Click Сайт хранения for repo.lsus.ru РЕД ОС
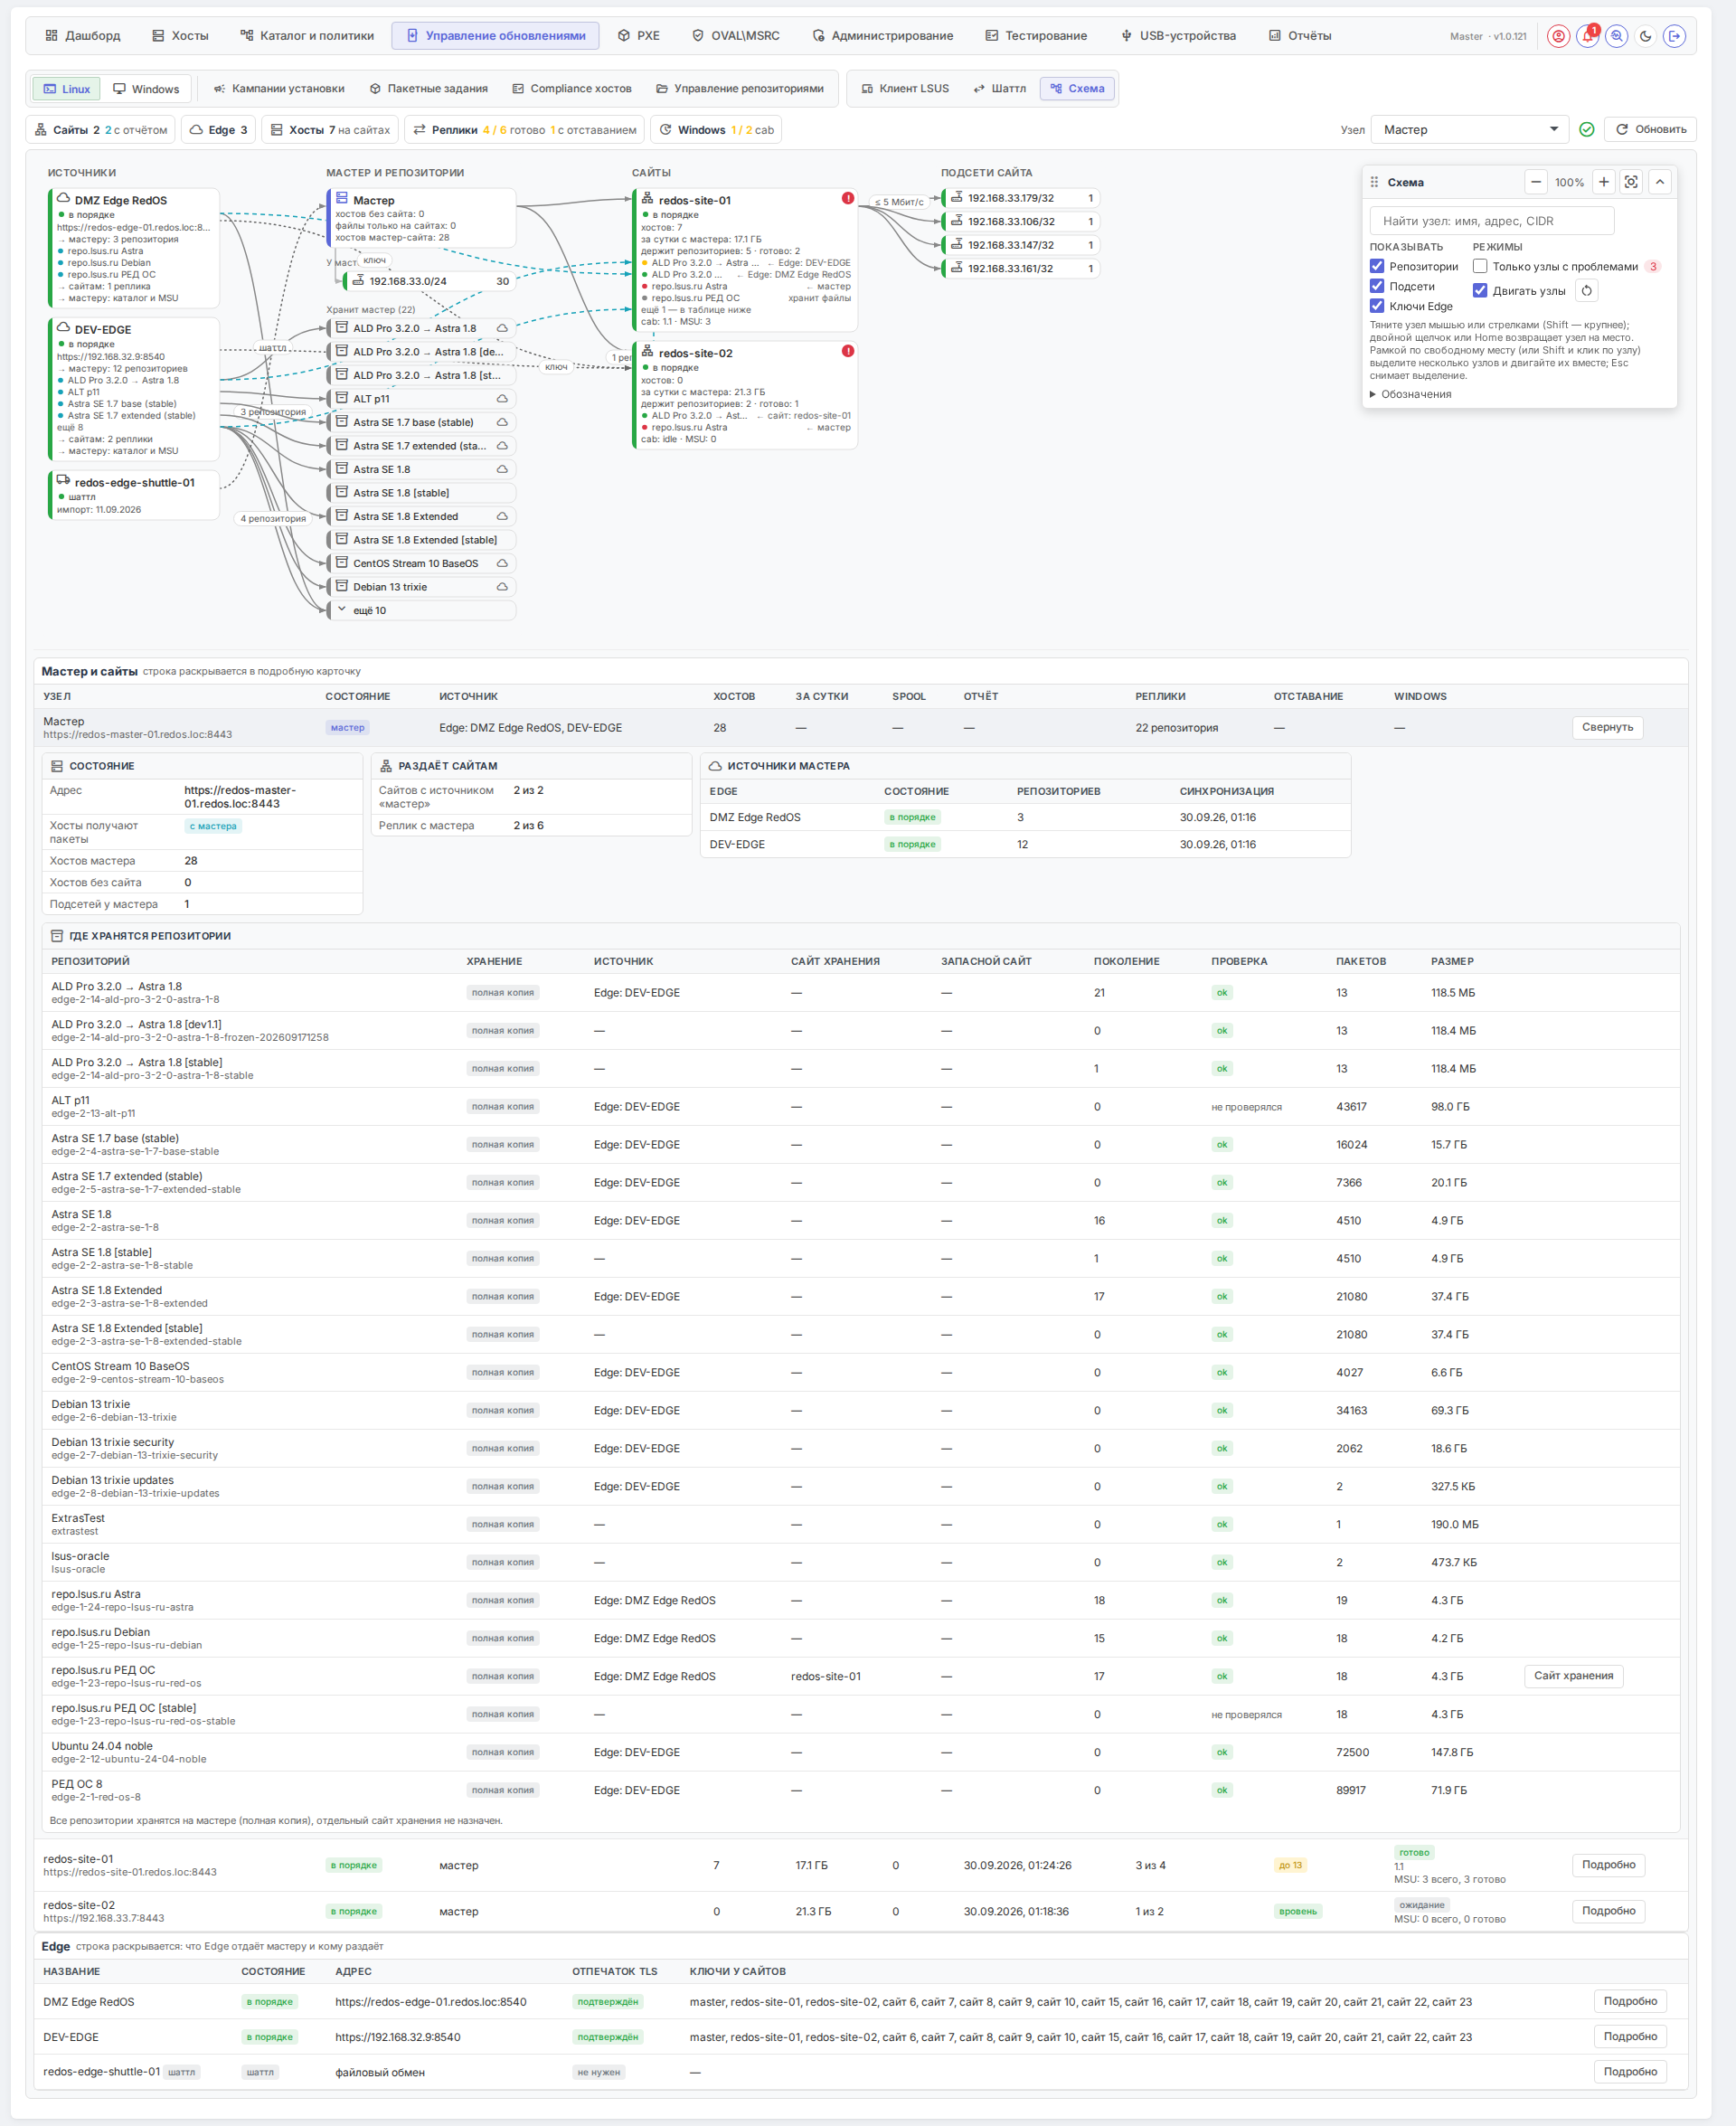This screenshot has width=1736, height=2126. pos(1573,1675)
